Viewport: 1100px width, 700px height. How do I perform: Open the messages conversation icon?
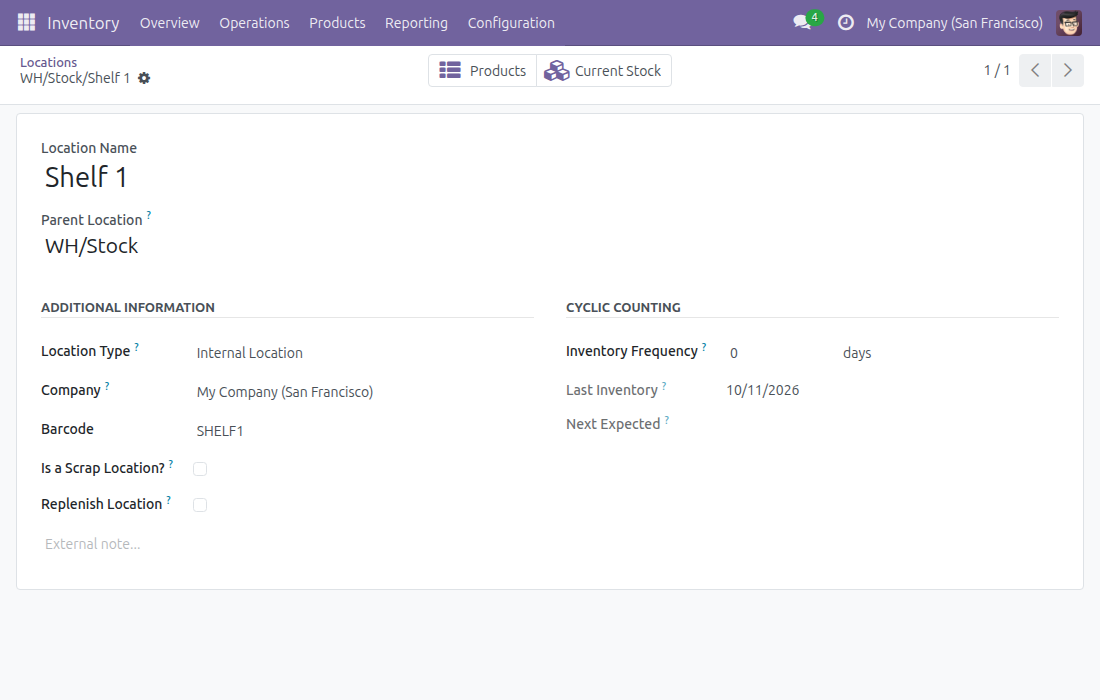point(802,22)
